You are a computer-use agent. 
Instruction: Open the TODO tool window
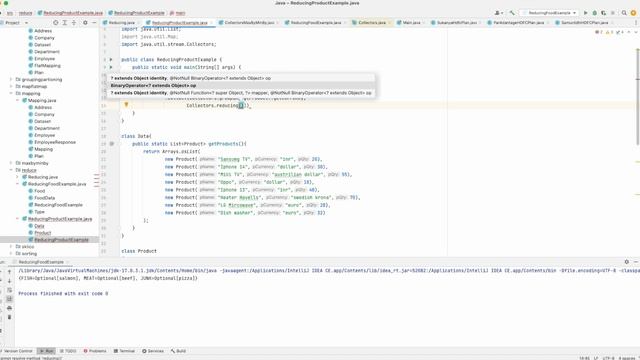tap(68, 351)
